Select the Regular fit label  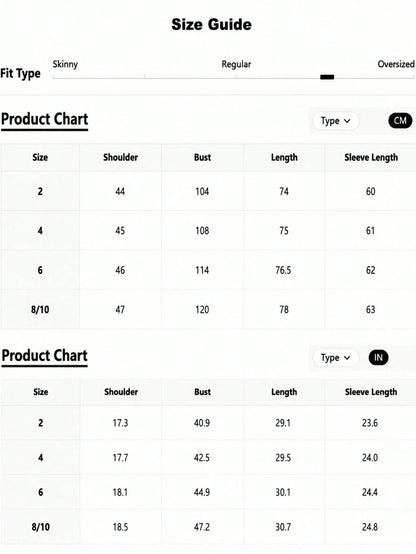(236, 64)
